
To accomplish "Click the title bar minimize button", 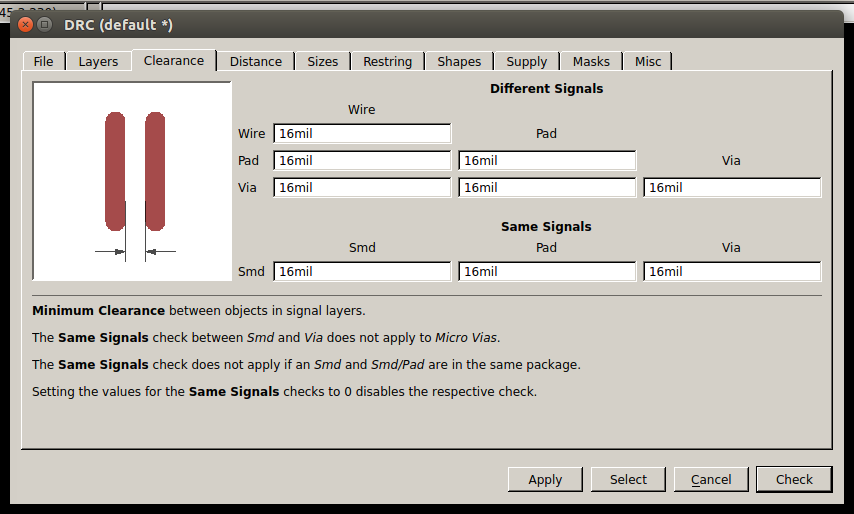I will [44, 24].
